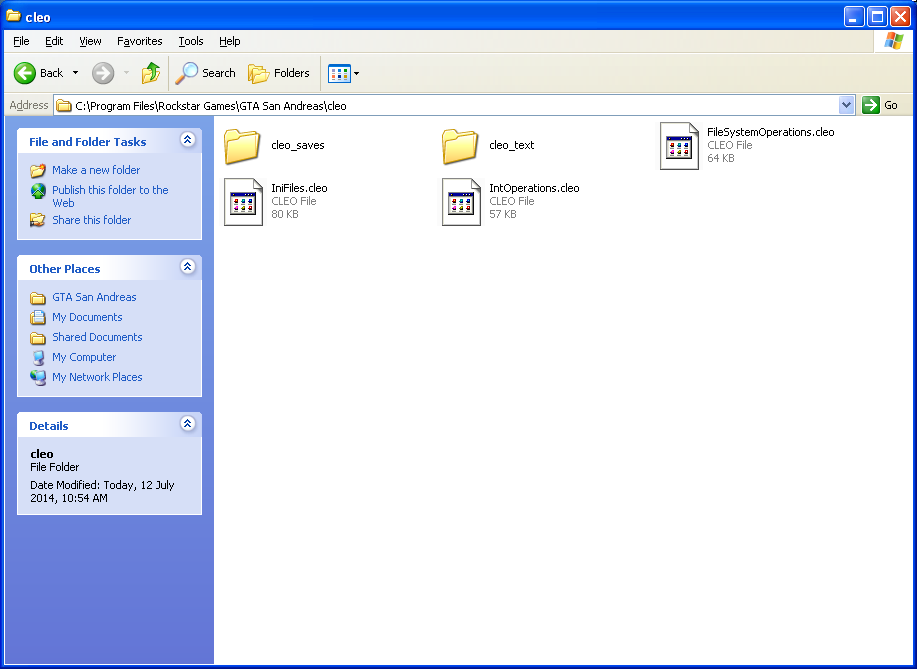
Task: Toggle the Folders tree pane
Action: [279, 73]
